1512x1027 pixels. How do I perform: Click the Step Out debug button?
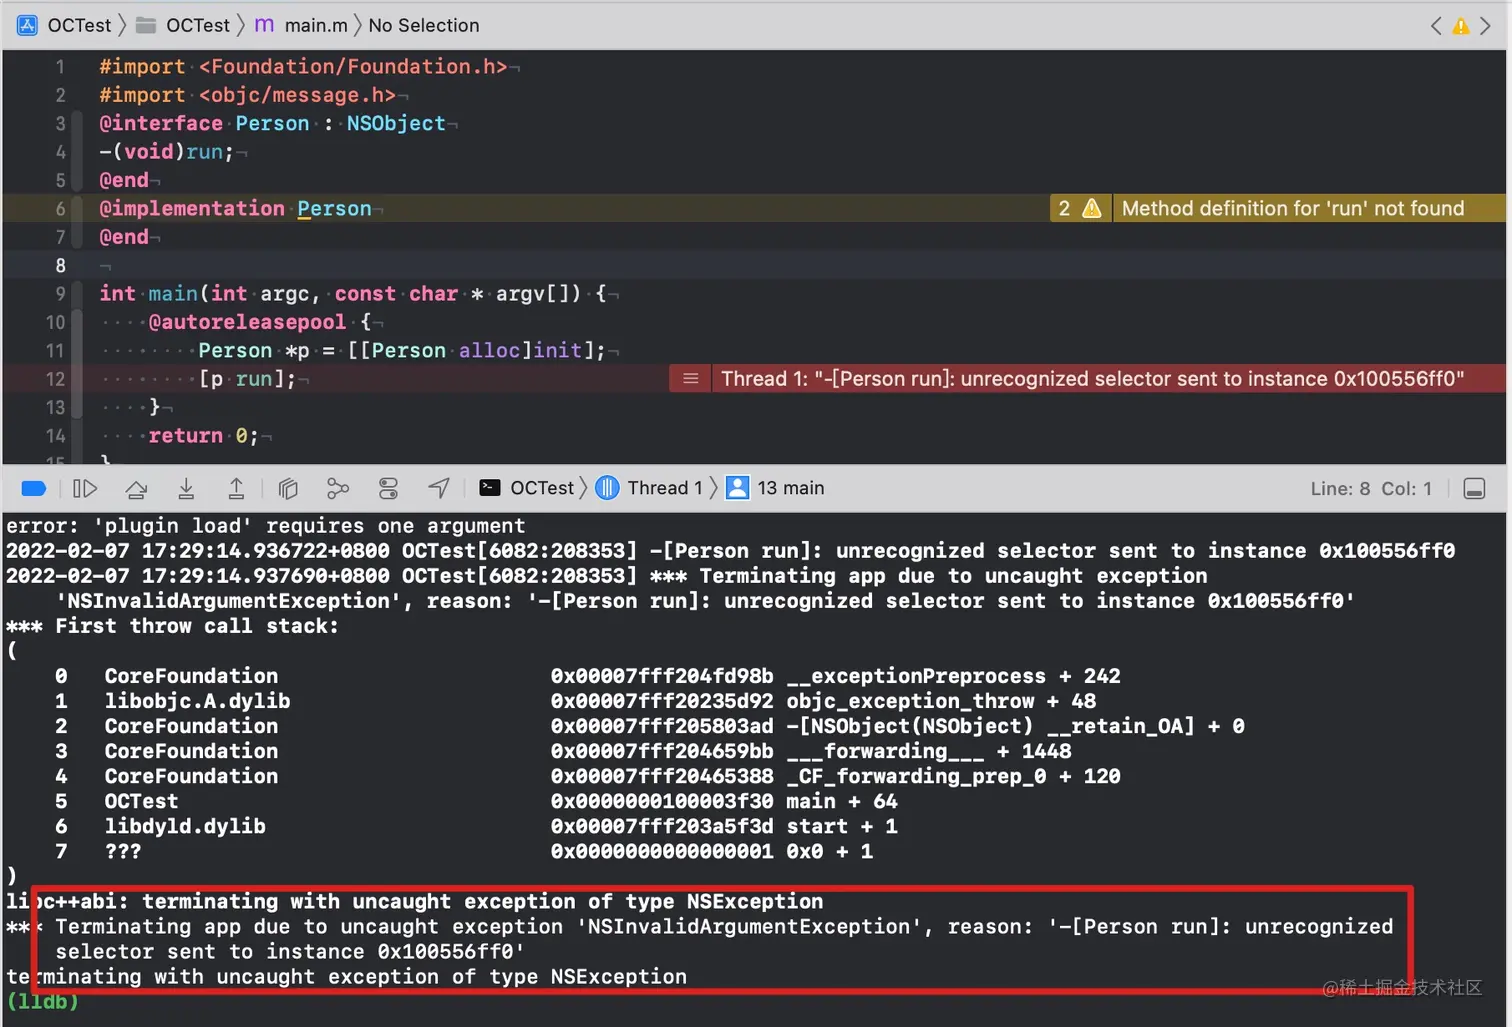click(x=236, y=488)
